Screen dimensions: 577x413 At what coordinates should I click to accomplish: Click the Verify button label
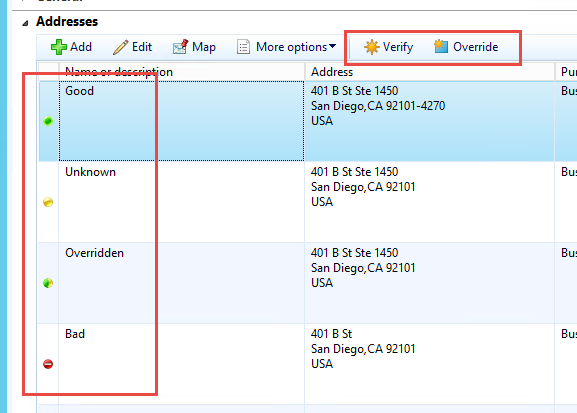[398, 47]
